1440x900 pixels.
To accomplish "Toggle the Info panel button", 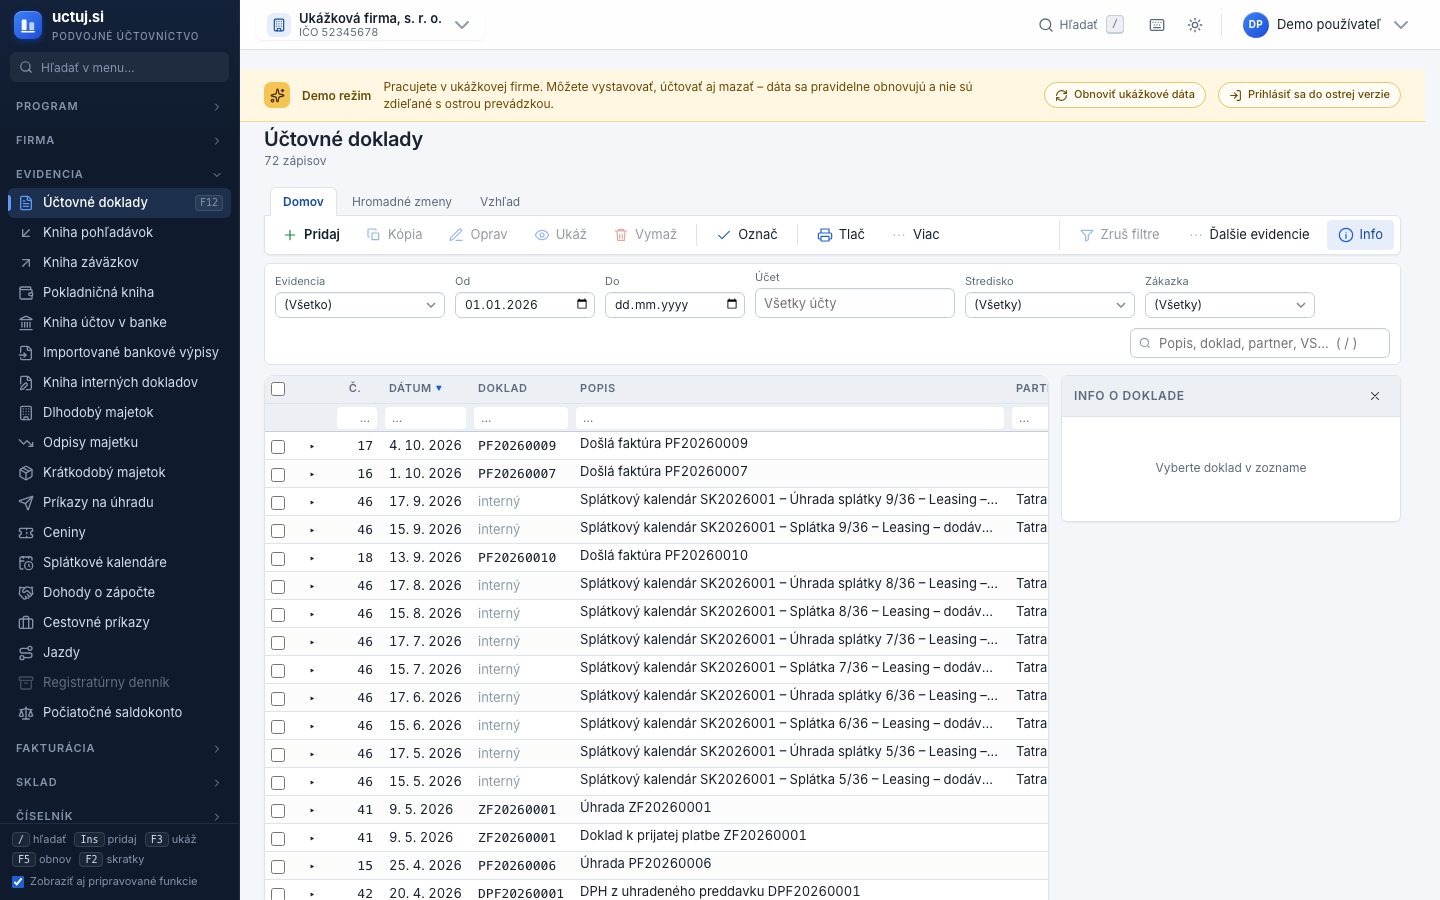I will 1360,234.
